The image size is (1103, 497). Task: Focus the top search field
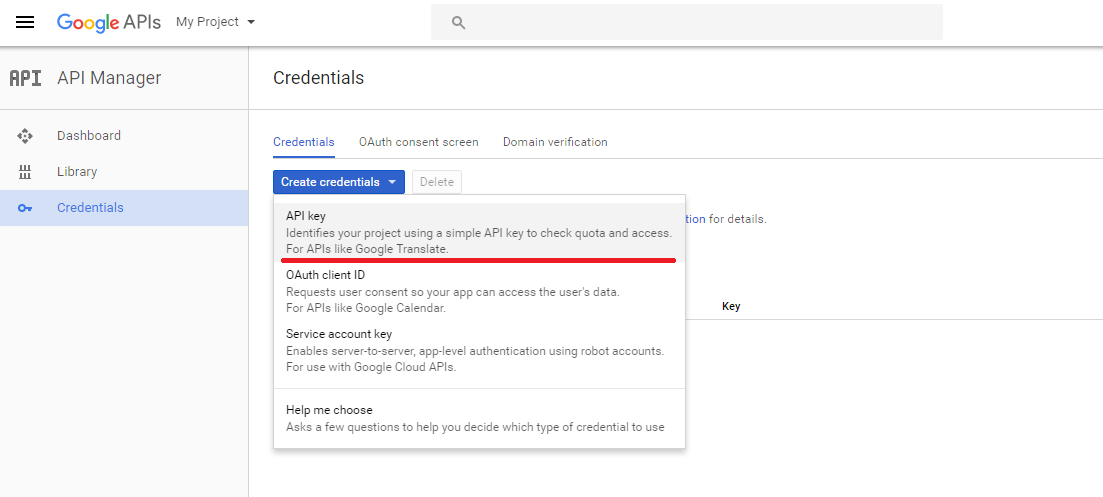pos(687,22)
